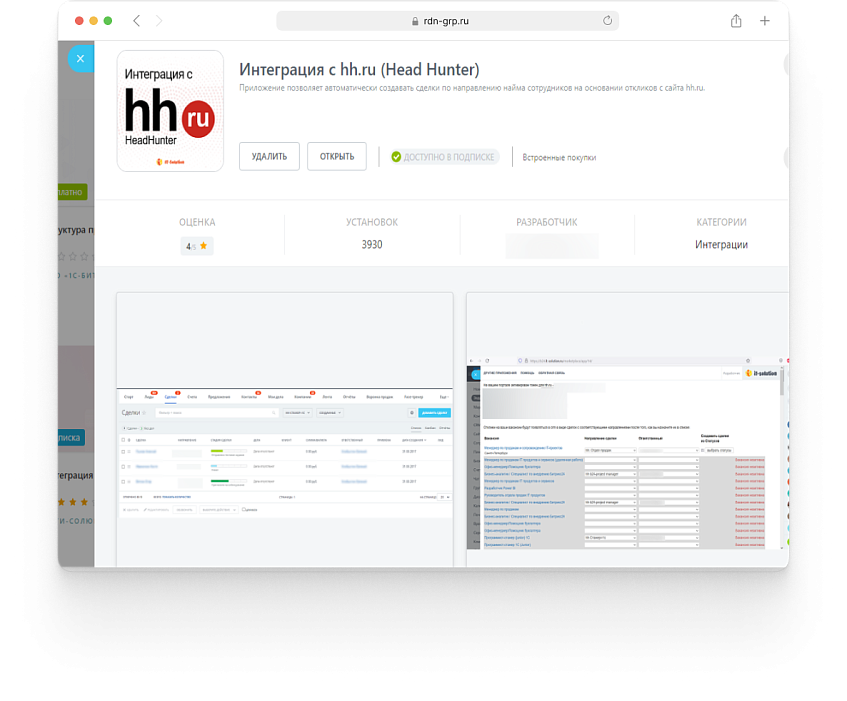Click the rdn-grp.ru address bar

pos(447,21)
